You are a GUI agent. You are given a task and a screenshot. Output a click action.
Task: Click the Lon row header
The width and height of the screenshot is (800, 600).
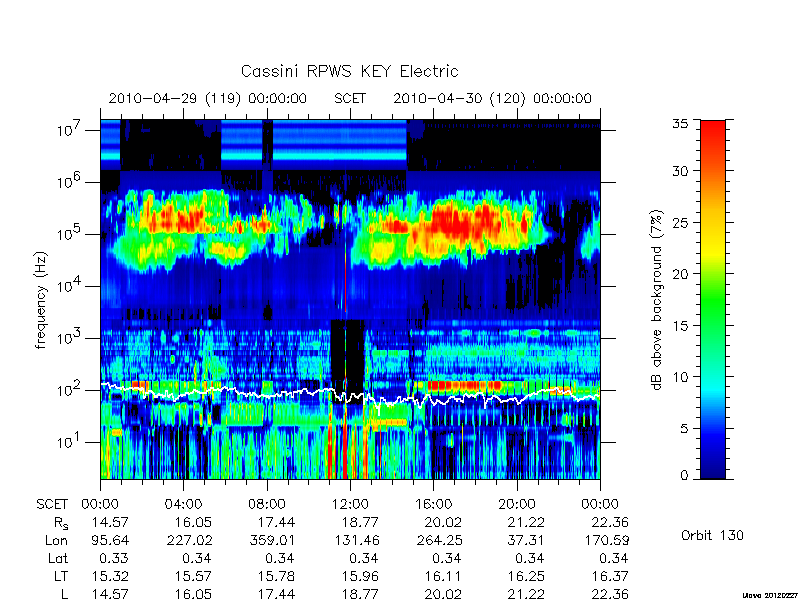[56, 540]
